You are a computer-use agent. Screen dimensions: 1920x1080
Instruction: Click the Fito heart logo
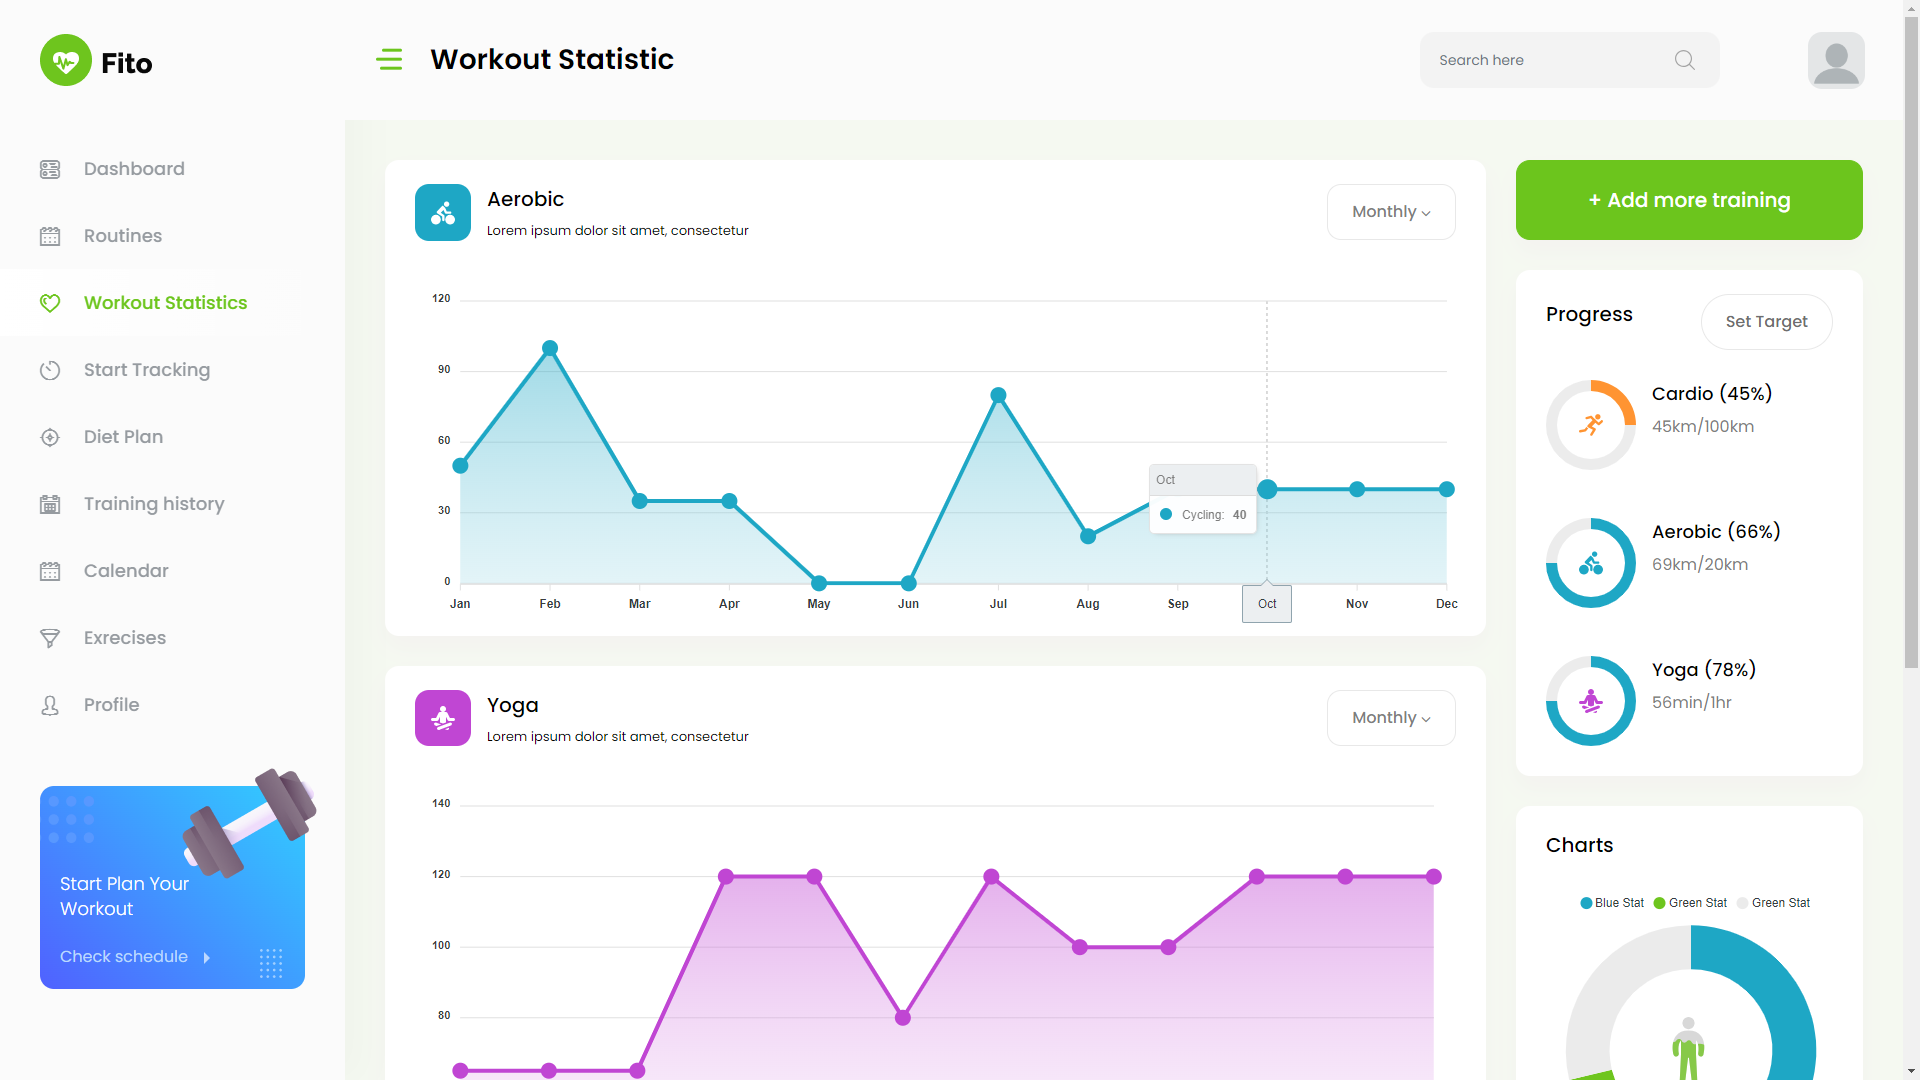coord(66,61)
